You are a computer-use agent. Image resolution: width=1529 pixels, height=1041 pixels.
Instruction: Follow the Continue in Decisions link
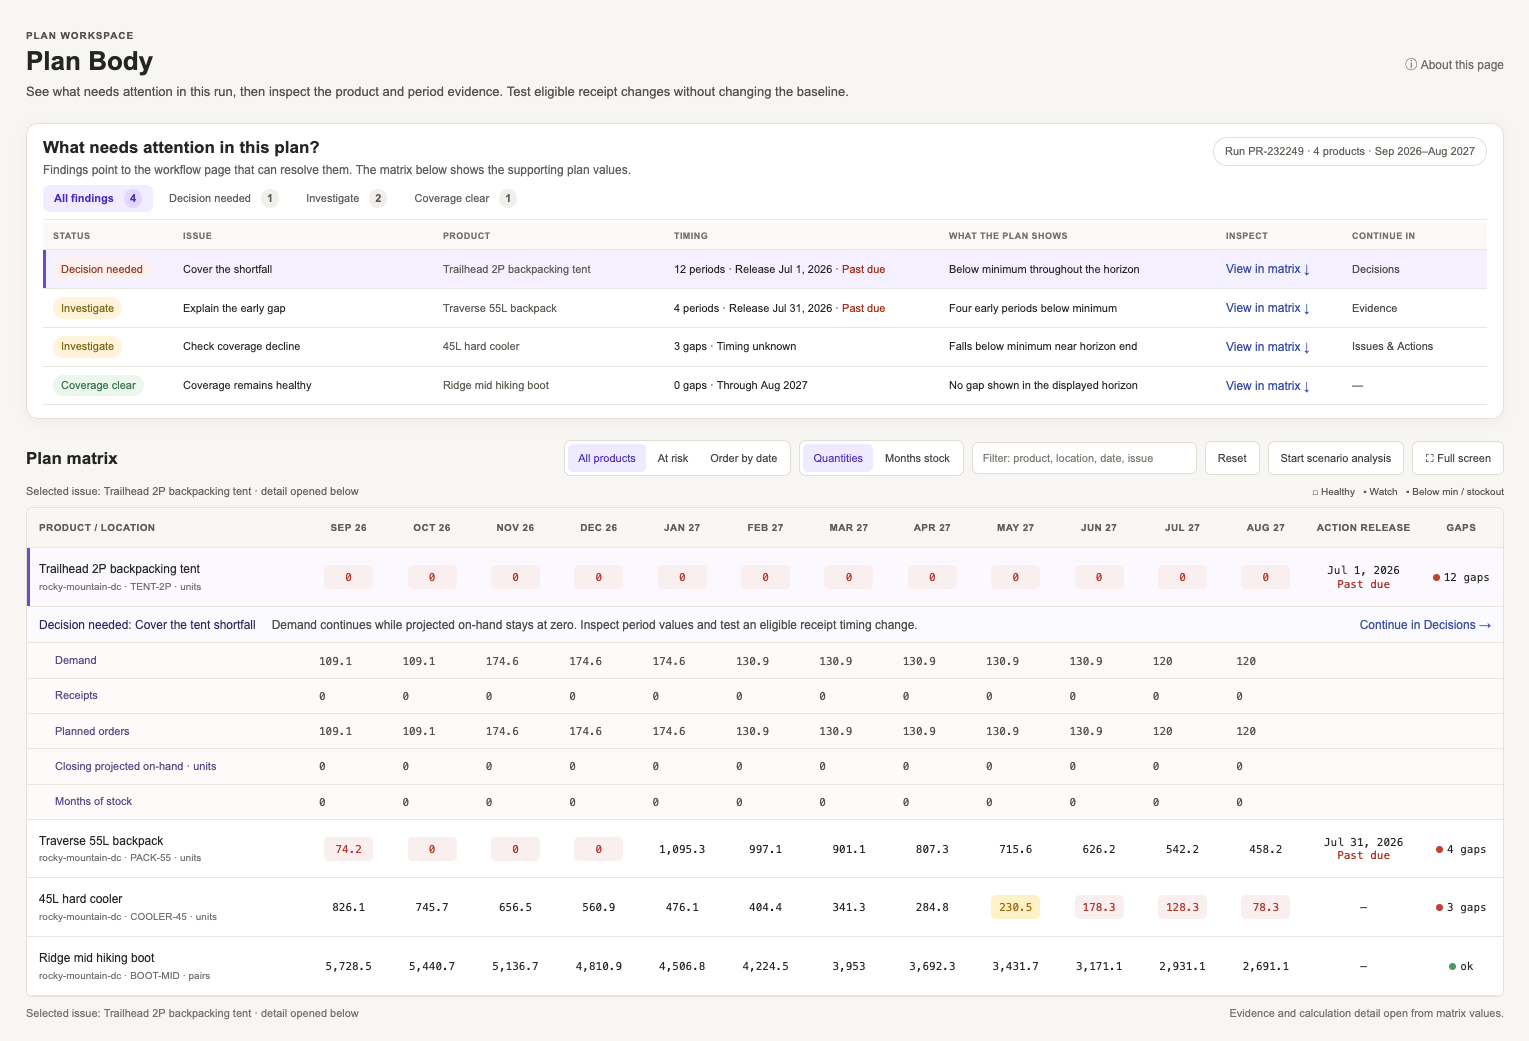pyautogui.click(x=1425, y=625)
